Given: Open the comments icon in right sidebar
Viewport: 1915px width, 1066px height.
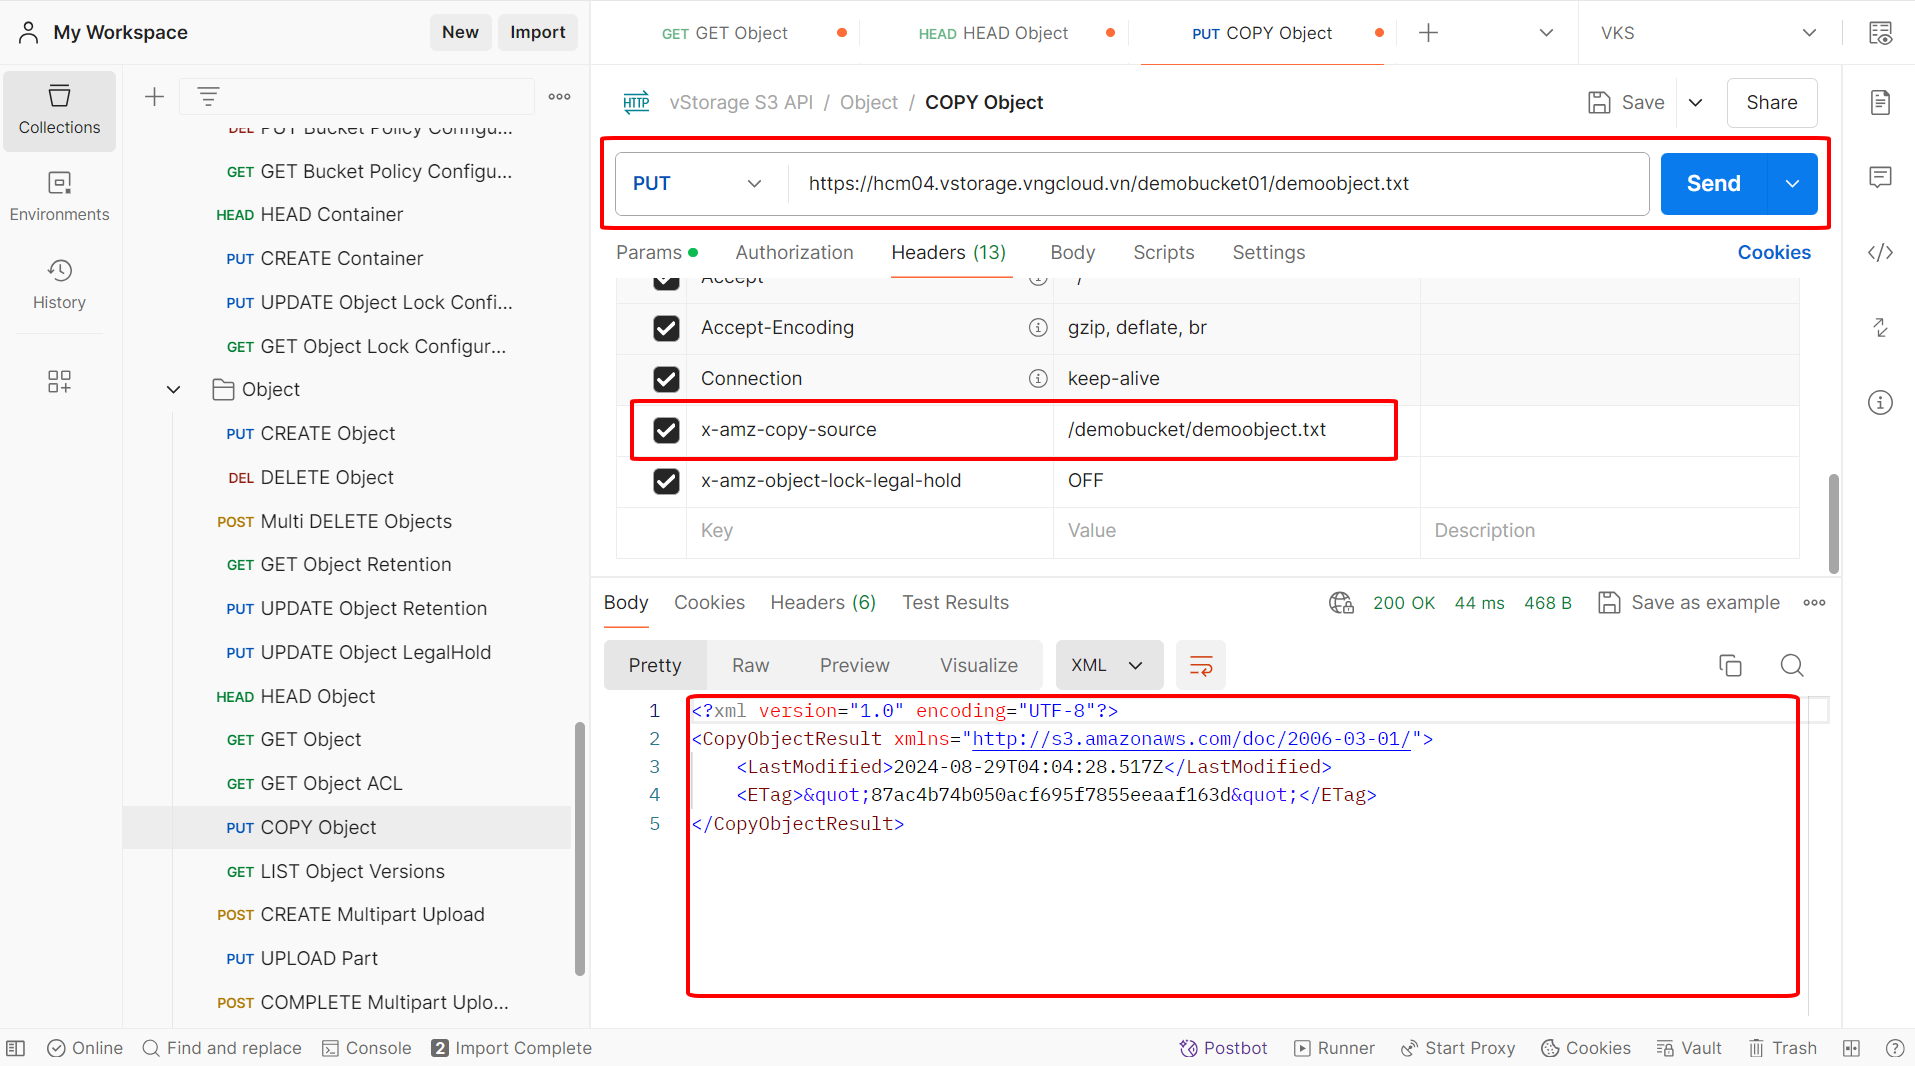Looking at the screenshot, I should tap(1880, 178).
